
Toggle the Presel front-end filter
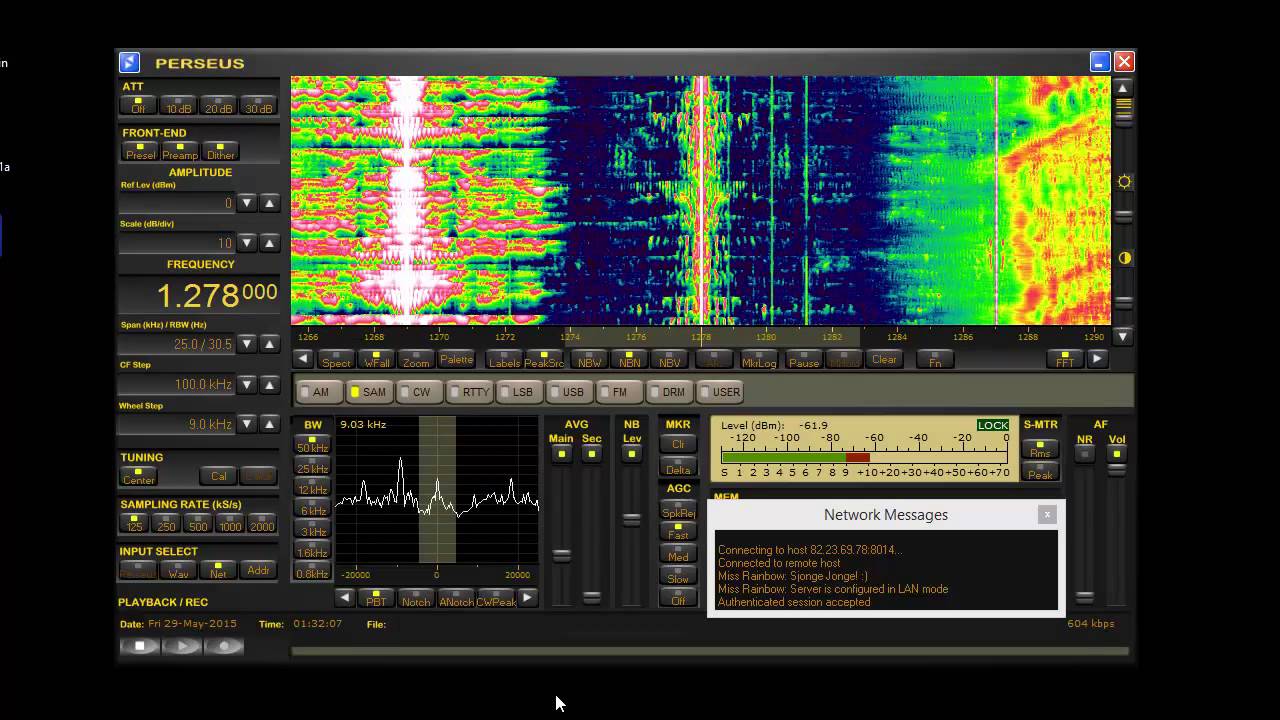coord(140,151)
